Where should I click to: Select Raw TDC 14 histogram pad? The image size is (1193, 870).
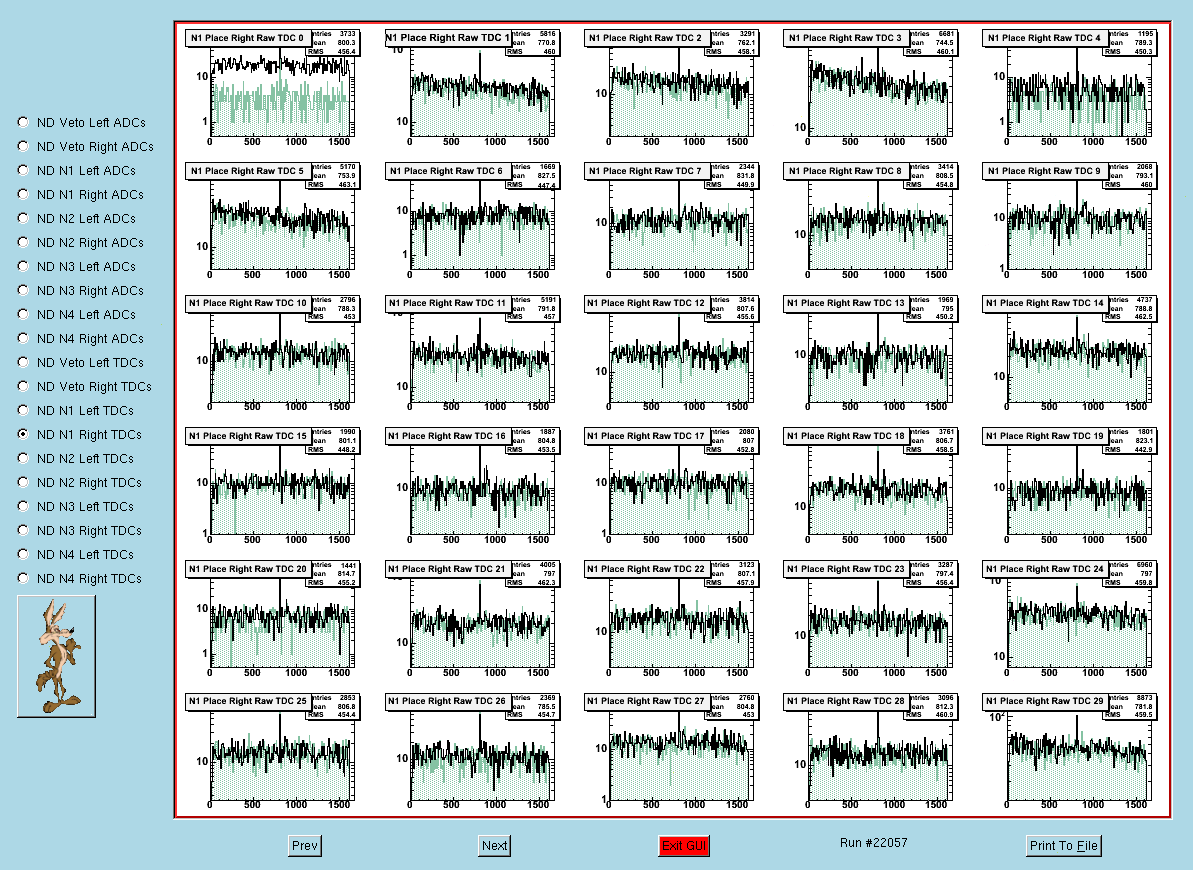pyautogui.click(x=1068, y=352)
